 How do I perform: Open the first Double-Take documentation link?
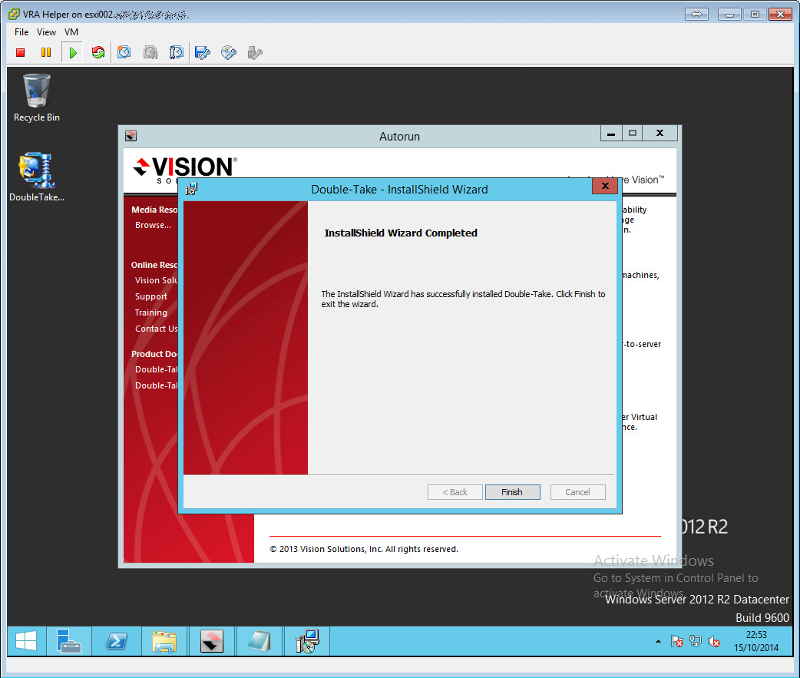[x=156, y=369]
